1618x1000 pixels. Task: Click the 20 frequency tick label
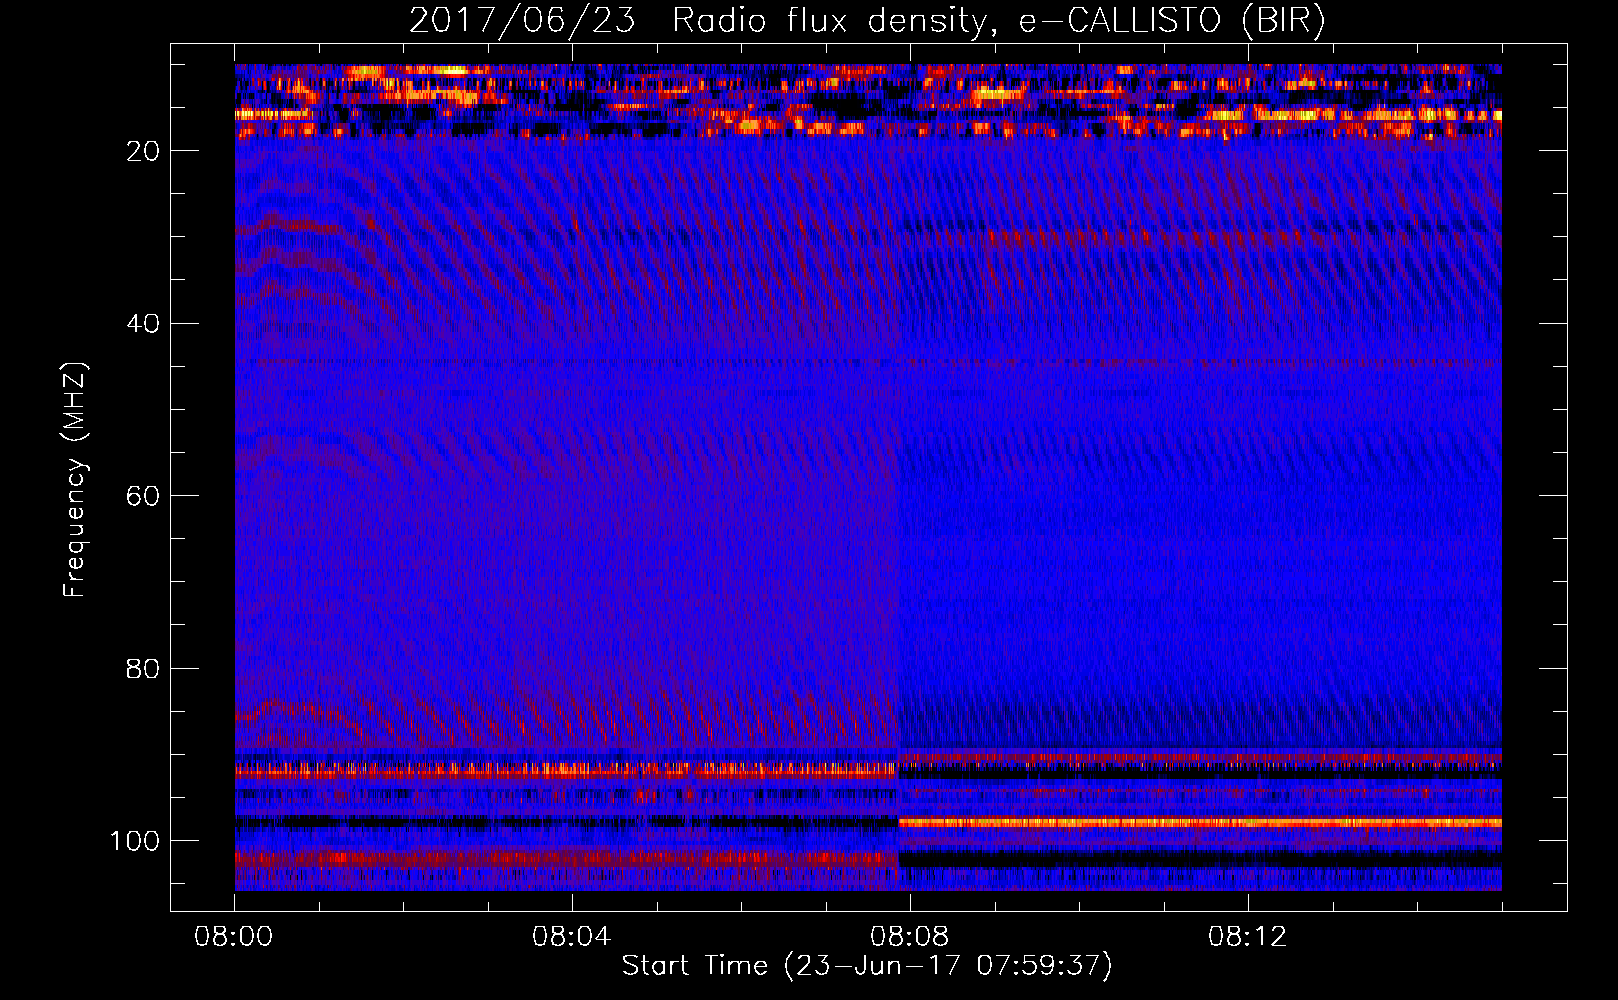pos(144,151)
